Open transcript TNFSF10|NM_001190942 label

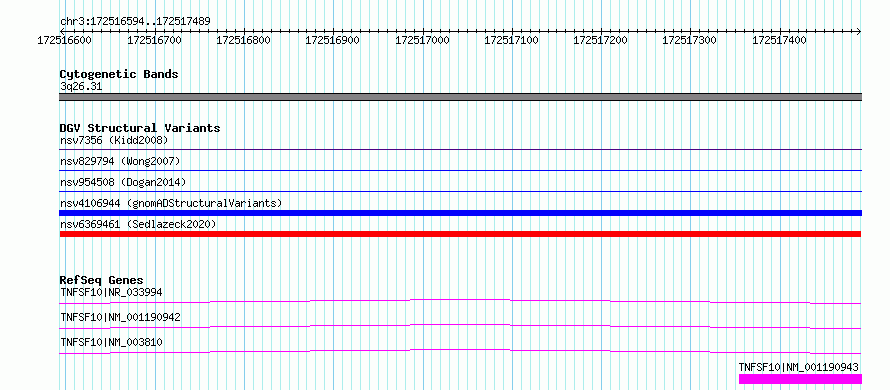120,317
